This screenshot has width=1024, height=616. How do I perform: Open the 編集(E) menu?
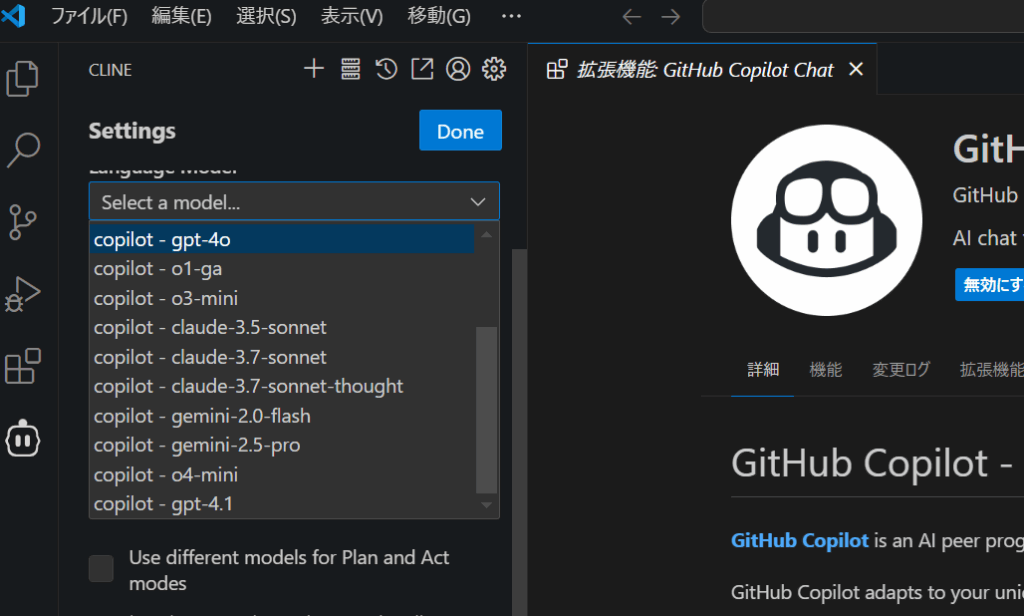[x=182, y=16]
